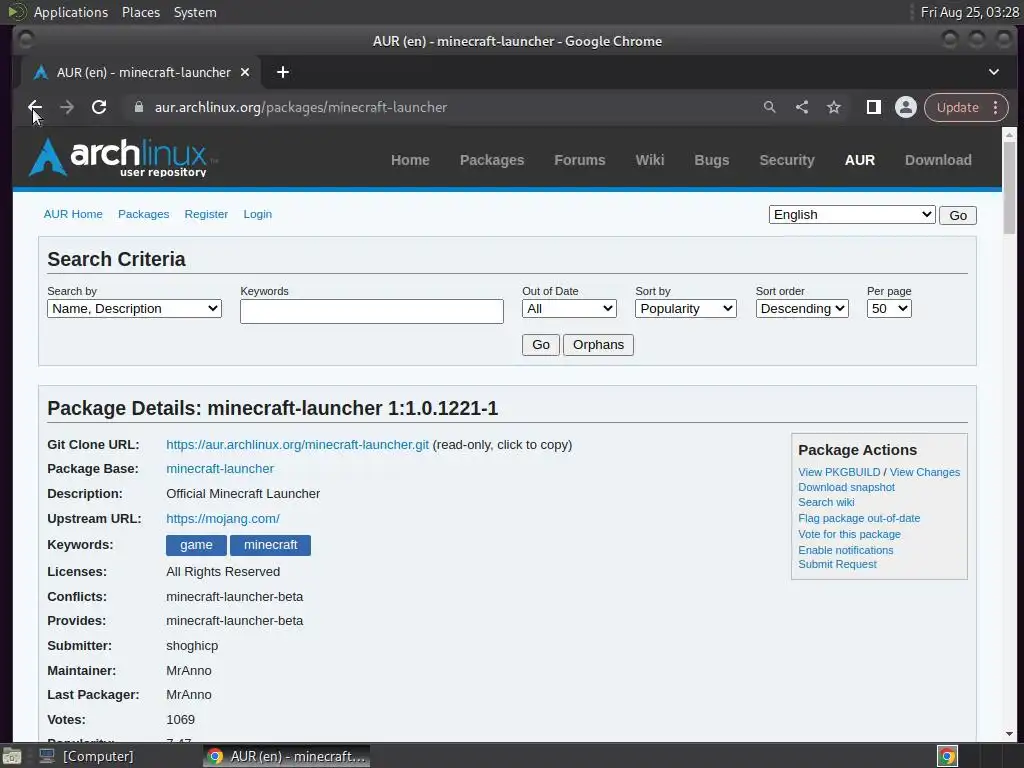Click View PKGBUILD link
Image resolution: width=1024 pixels, height=768 pixels.
pos(839,472)
